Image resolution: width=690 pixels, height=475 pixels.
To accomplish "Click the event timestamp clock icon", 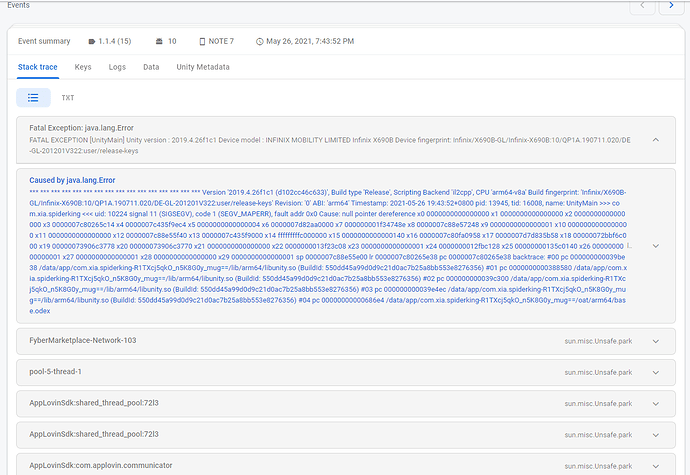I will [x=259, y=41].
